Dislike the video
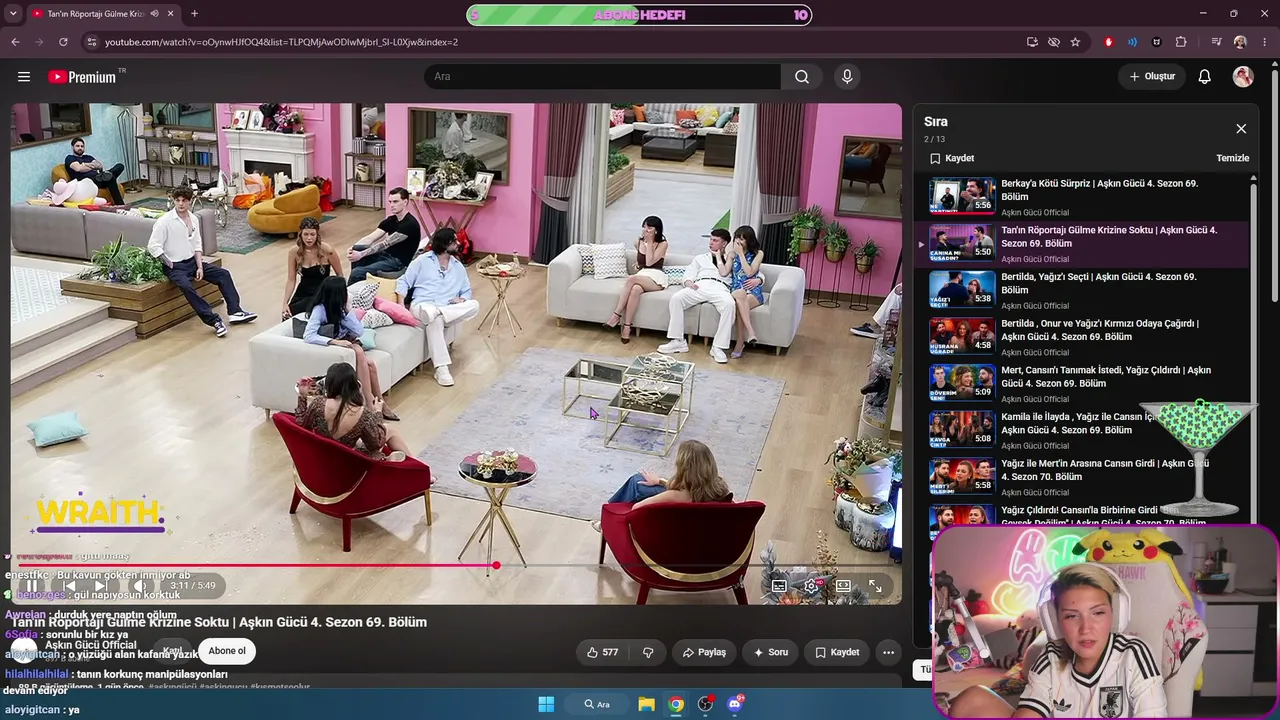 click(648, 652)
